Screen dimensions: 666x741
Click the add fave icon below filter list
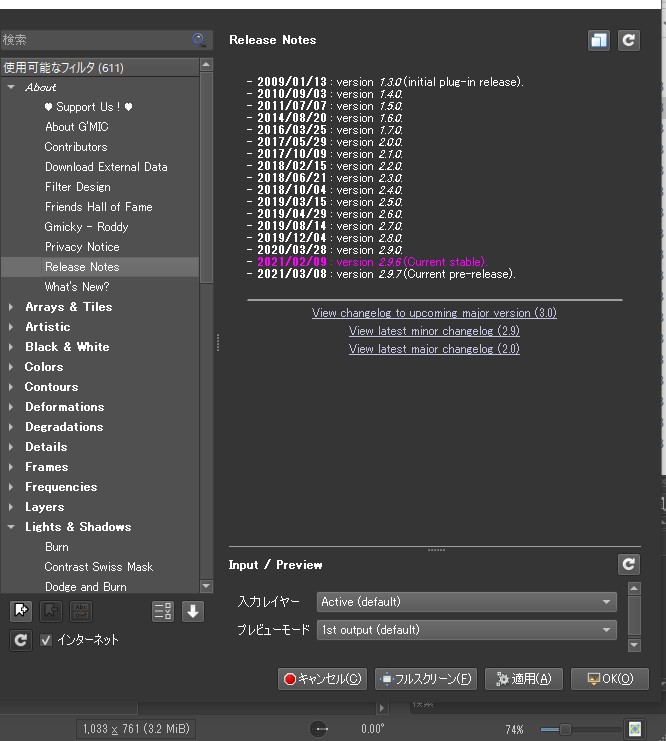(21, 611)
